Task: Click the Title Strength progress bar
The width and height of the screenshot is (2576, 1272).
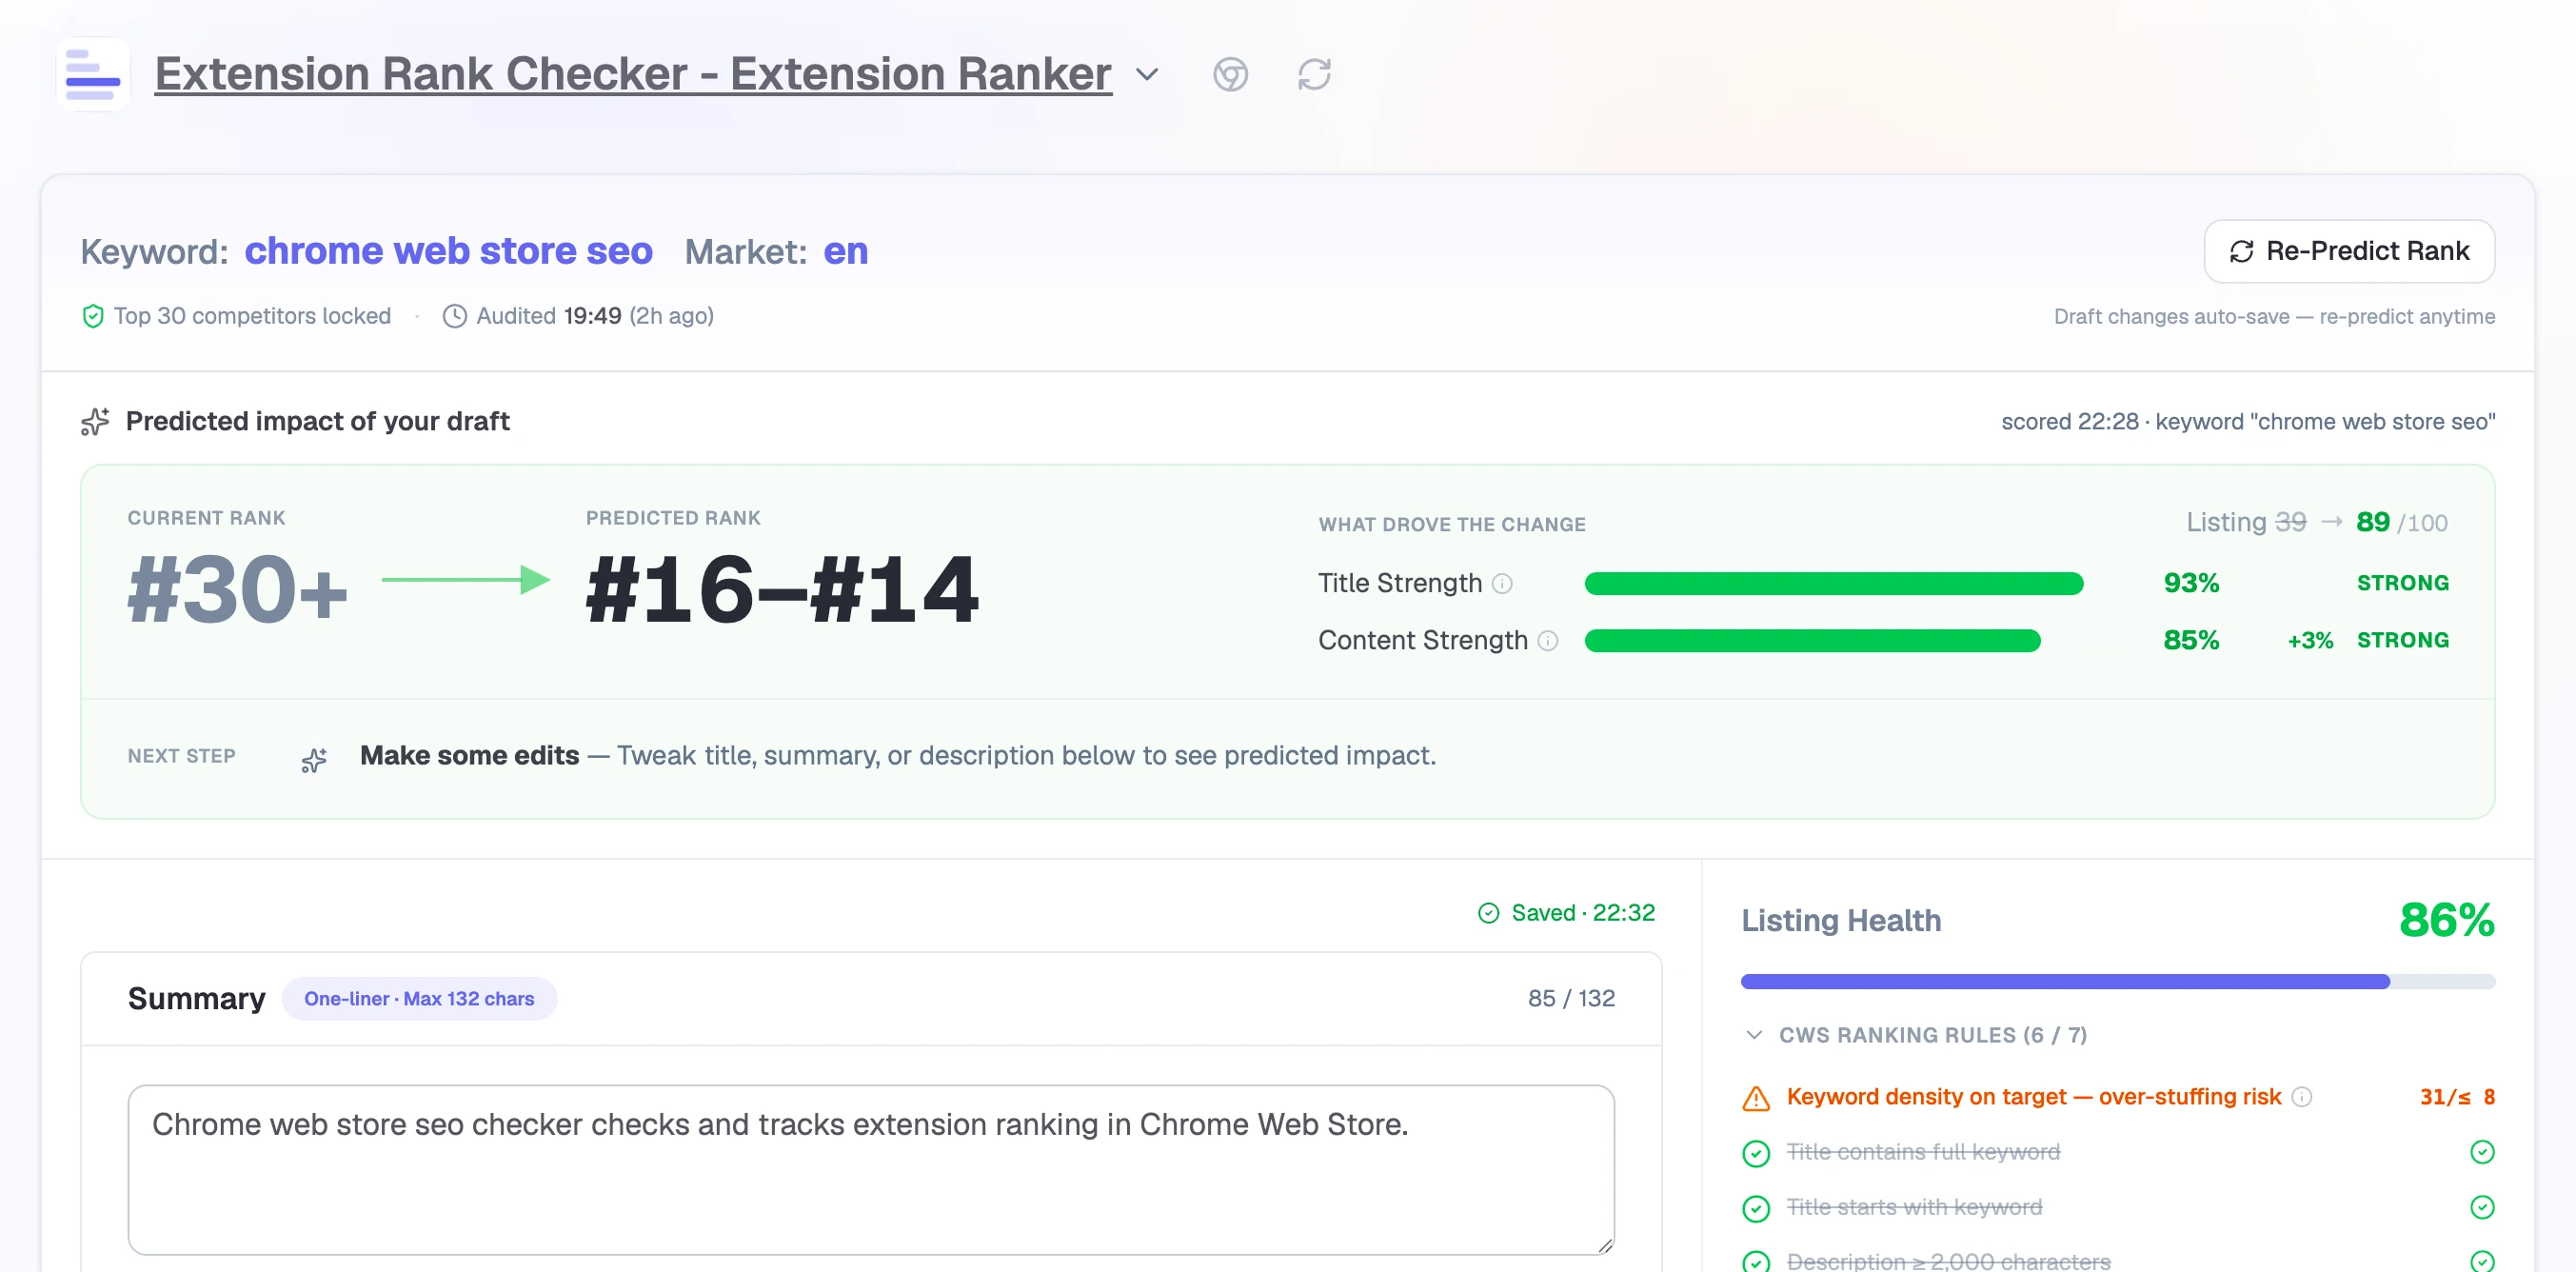Action: [1833, 584]
